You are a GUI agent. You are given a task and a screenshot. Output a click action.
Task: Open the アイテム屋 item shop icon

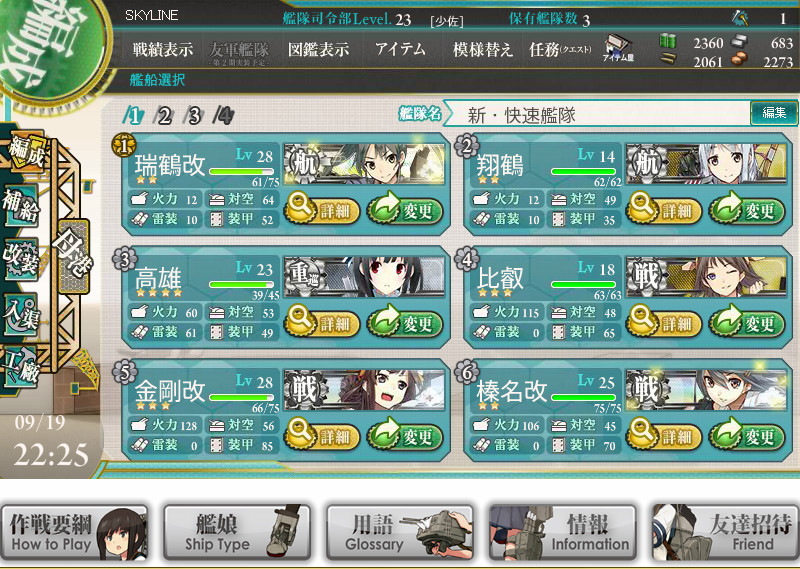point(618,49)
